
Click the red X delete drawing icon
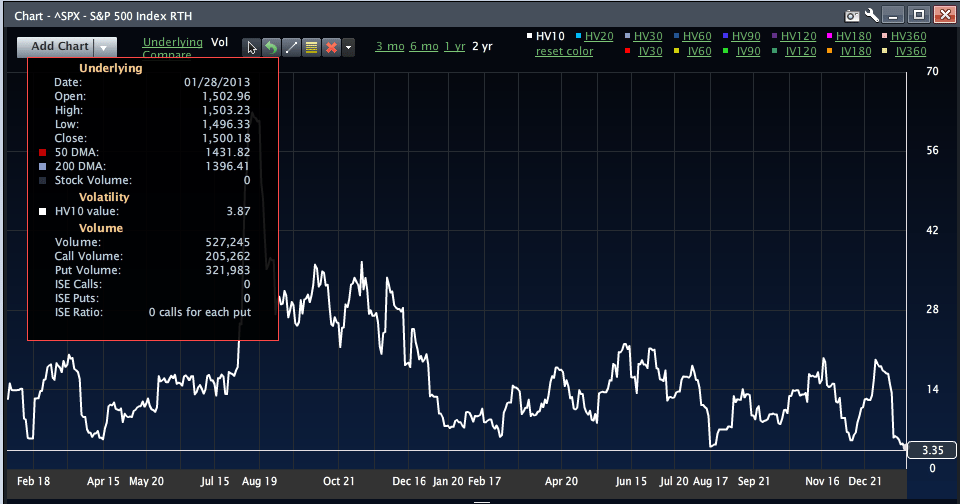click(x=331, y=47)
